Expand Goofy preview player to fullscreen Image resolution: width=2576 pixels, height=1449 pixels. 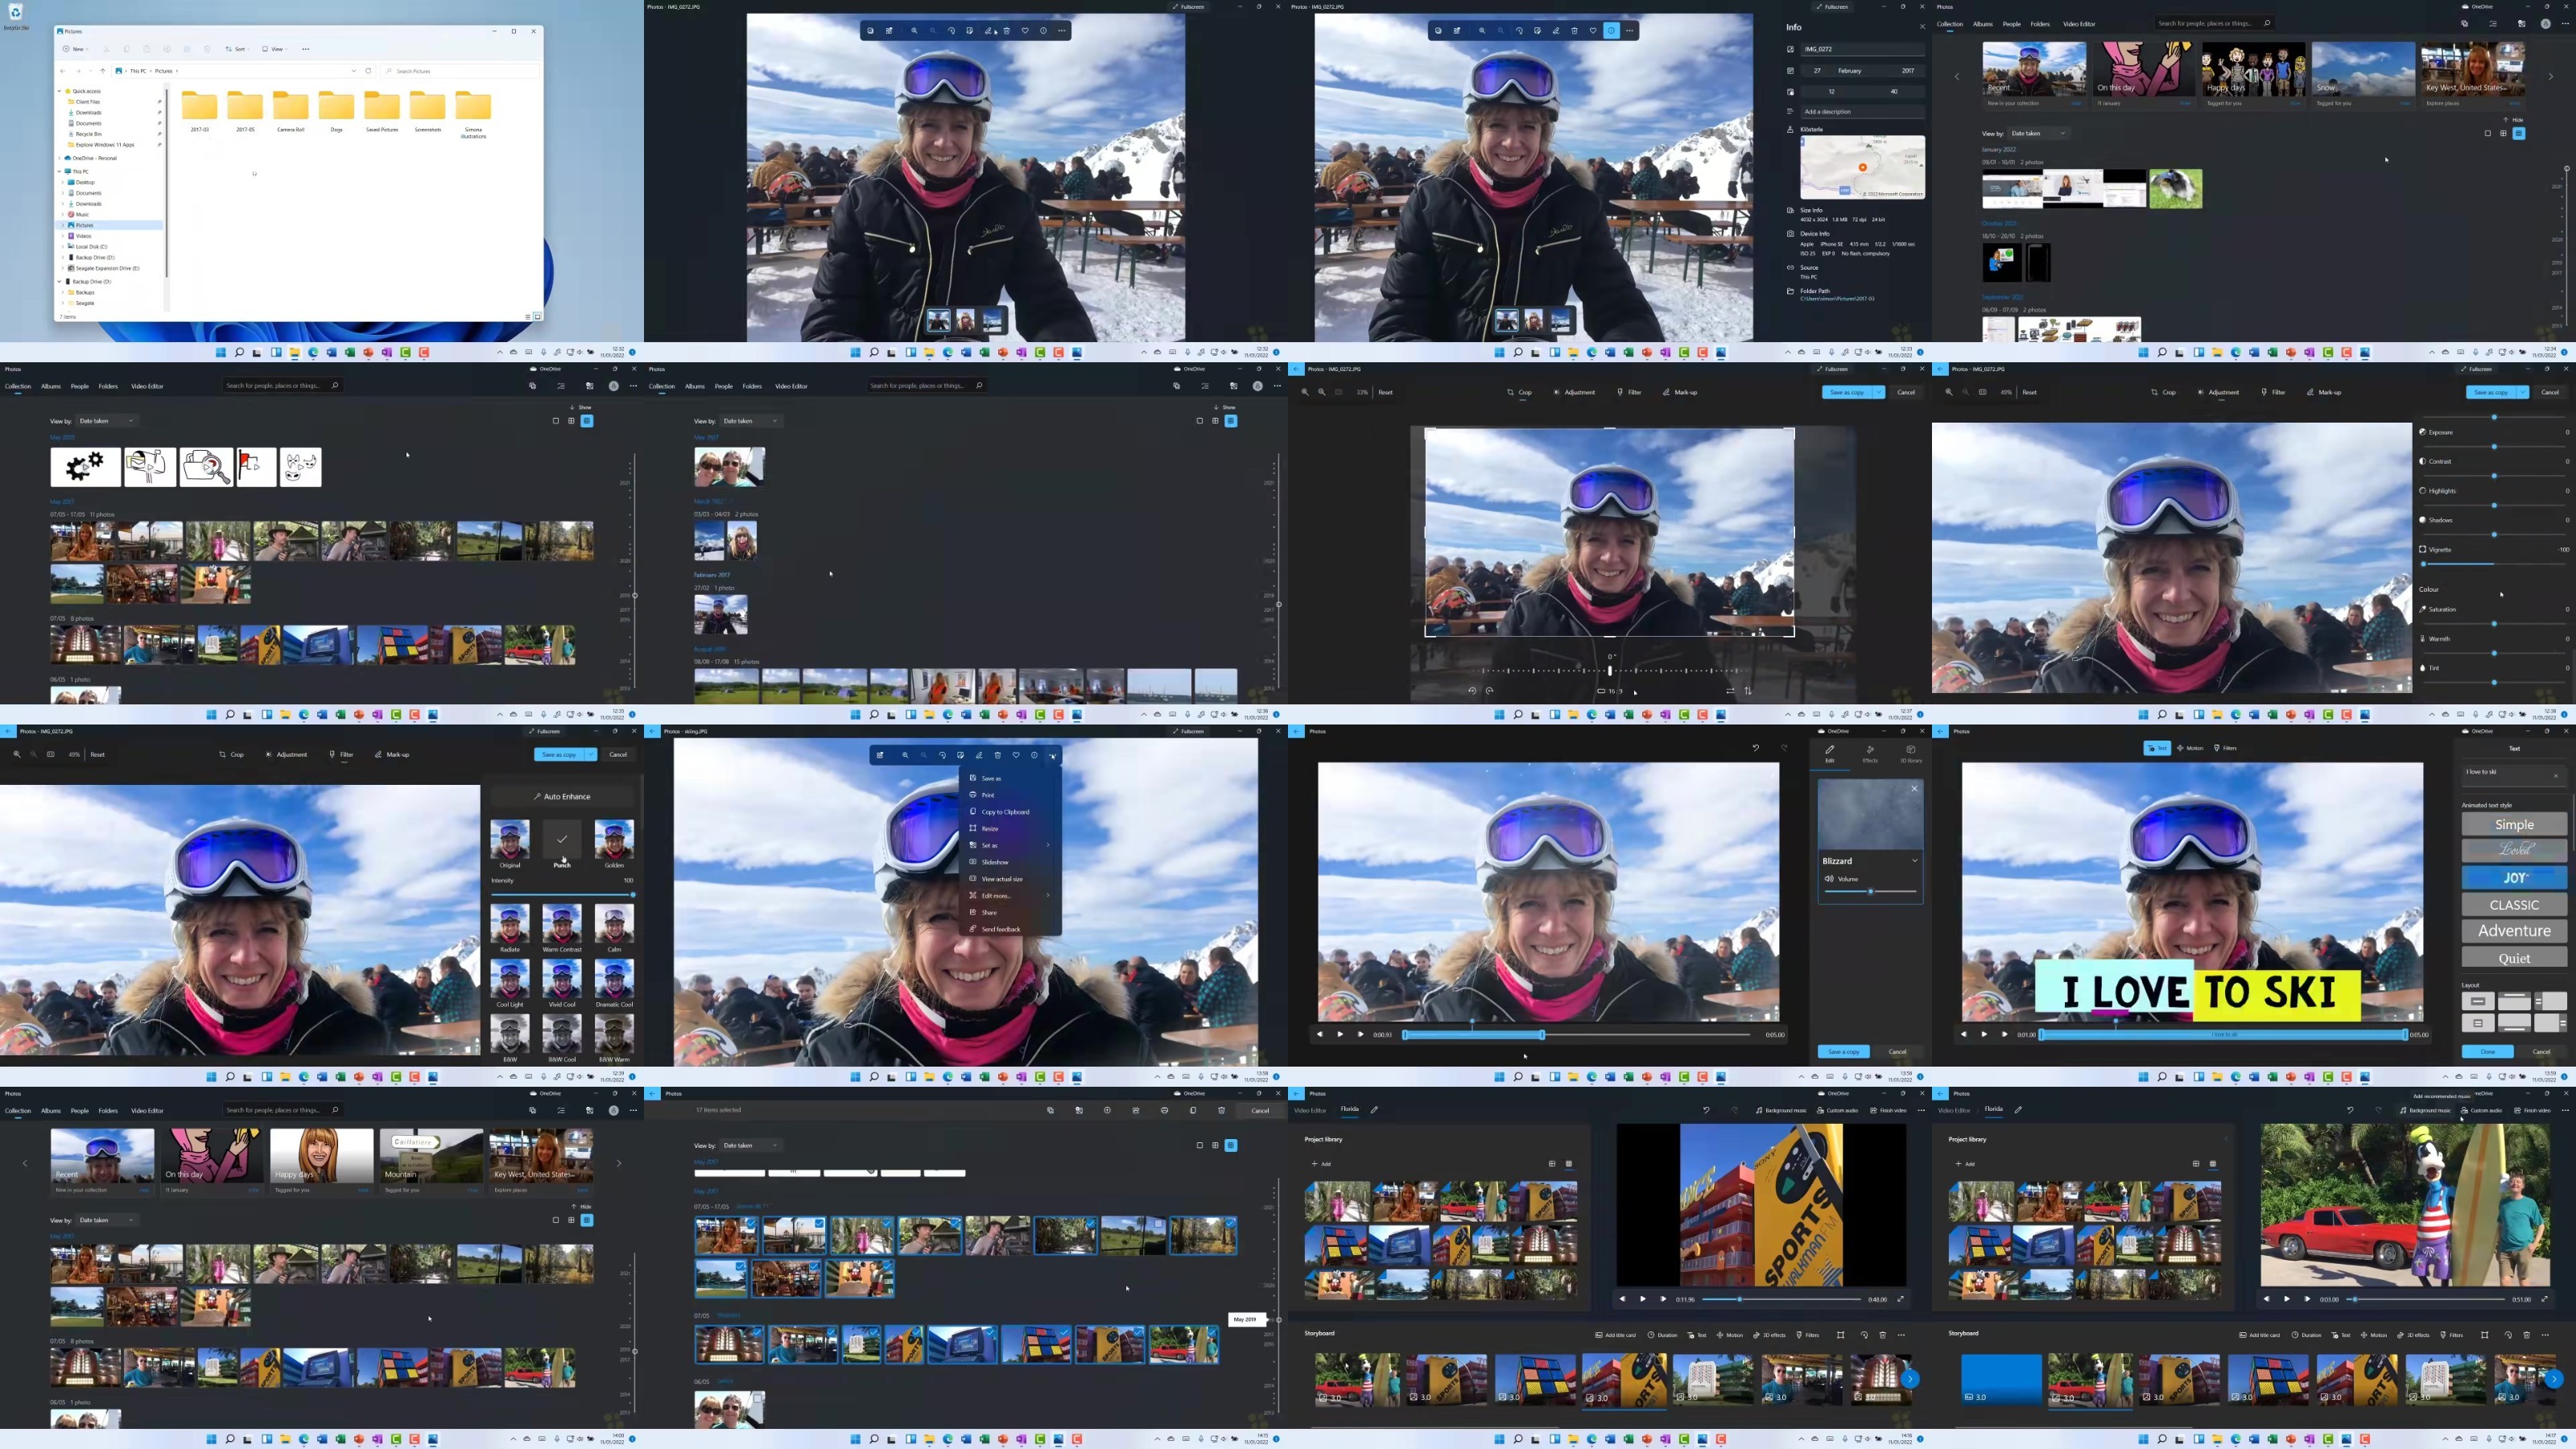(2545, 1299)
